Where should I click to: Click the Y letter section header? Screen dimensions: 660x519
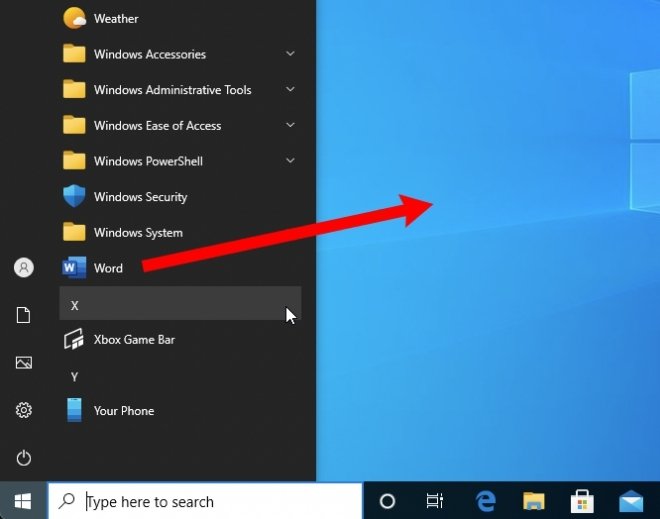[75, 377]
